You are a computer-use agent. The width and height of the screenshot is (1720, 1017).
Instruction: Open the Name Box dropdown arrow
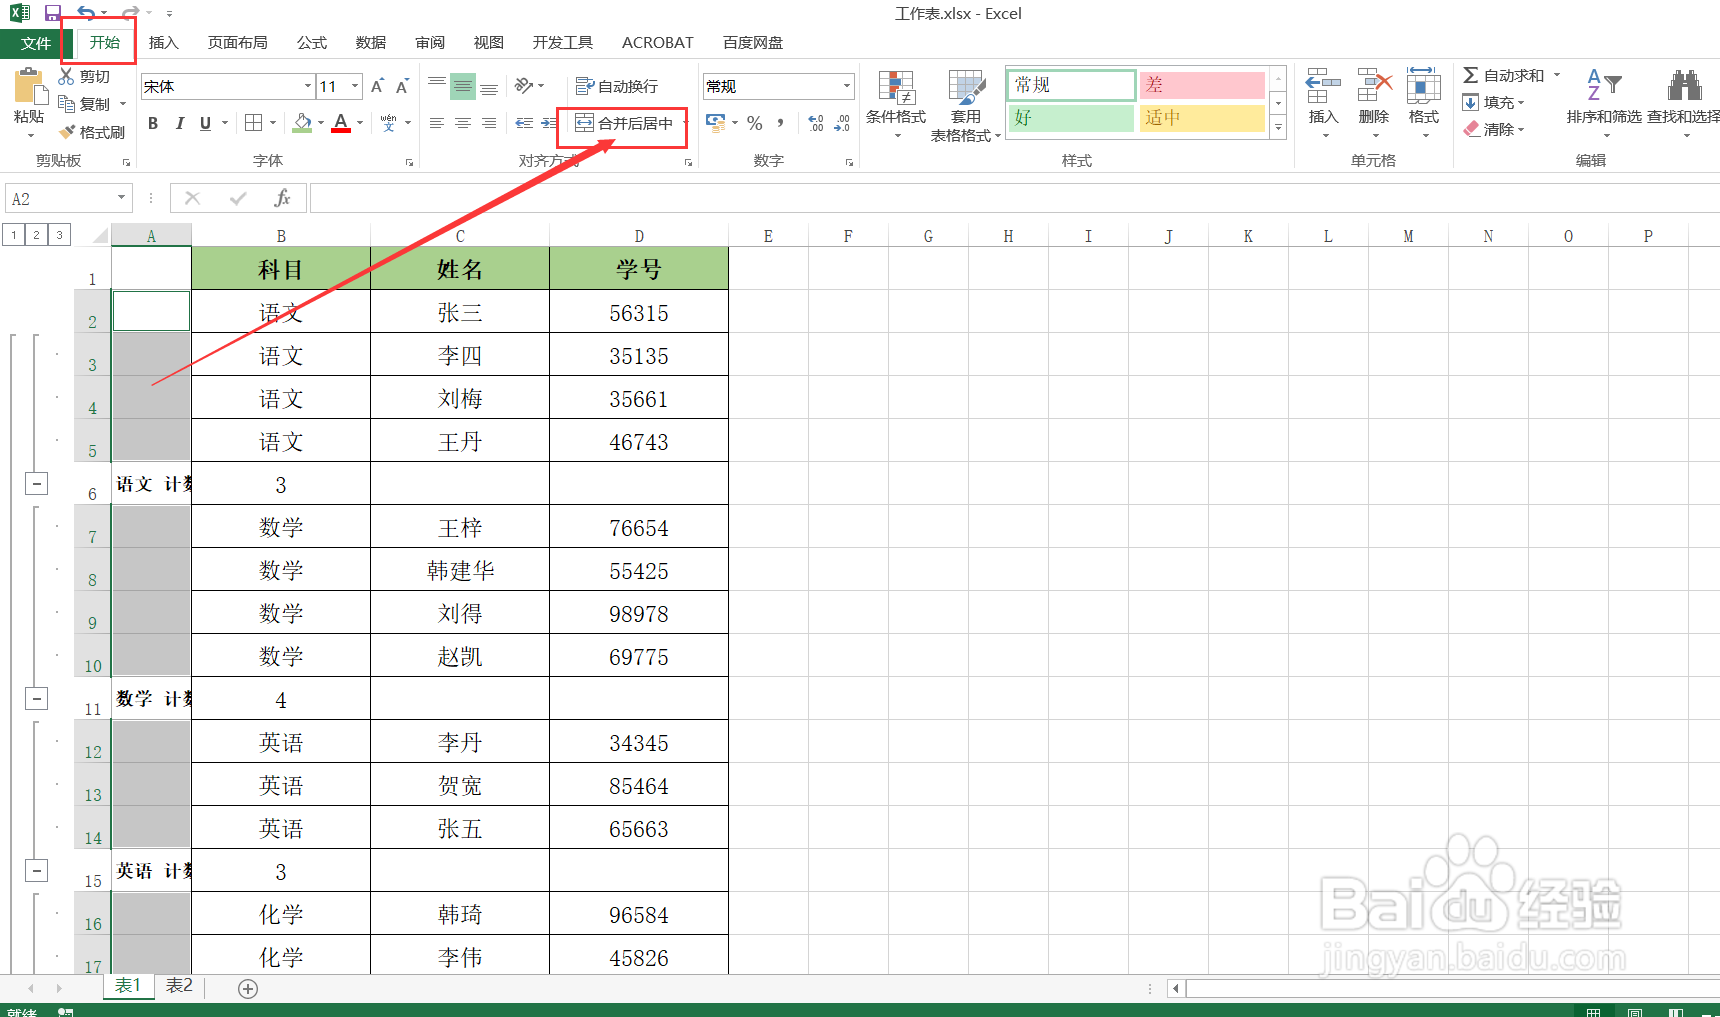click(121, 198)
